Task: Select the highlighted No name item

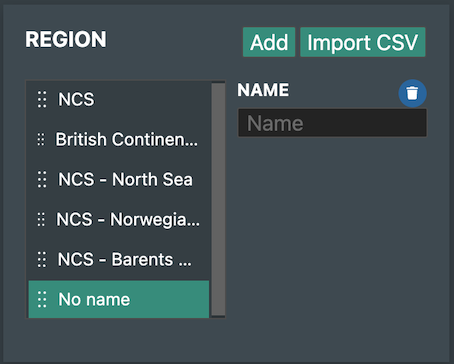Action: coord(119,299)
